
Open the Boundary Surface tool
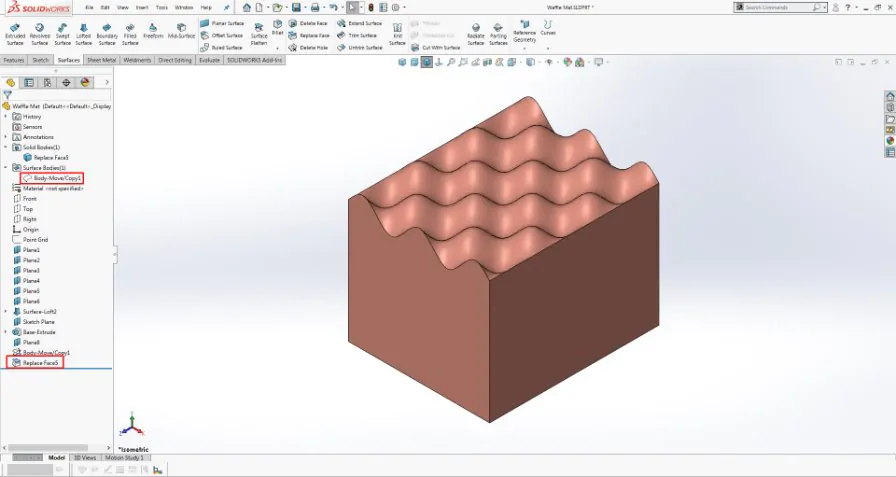[x=107, y=34]
